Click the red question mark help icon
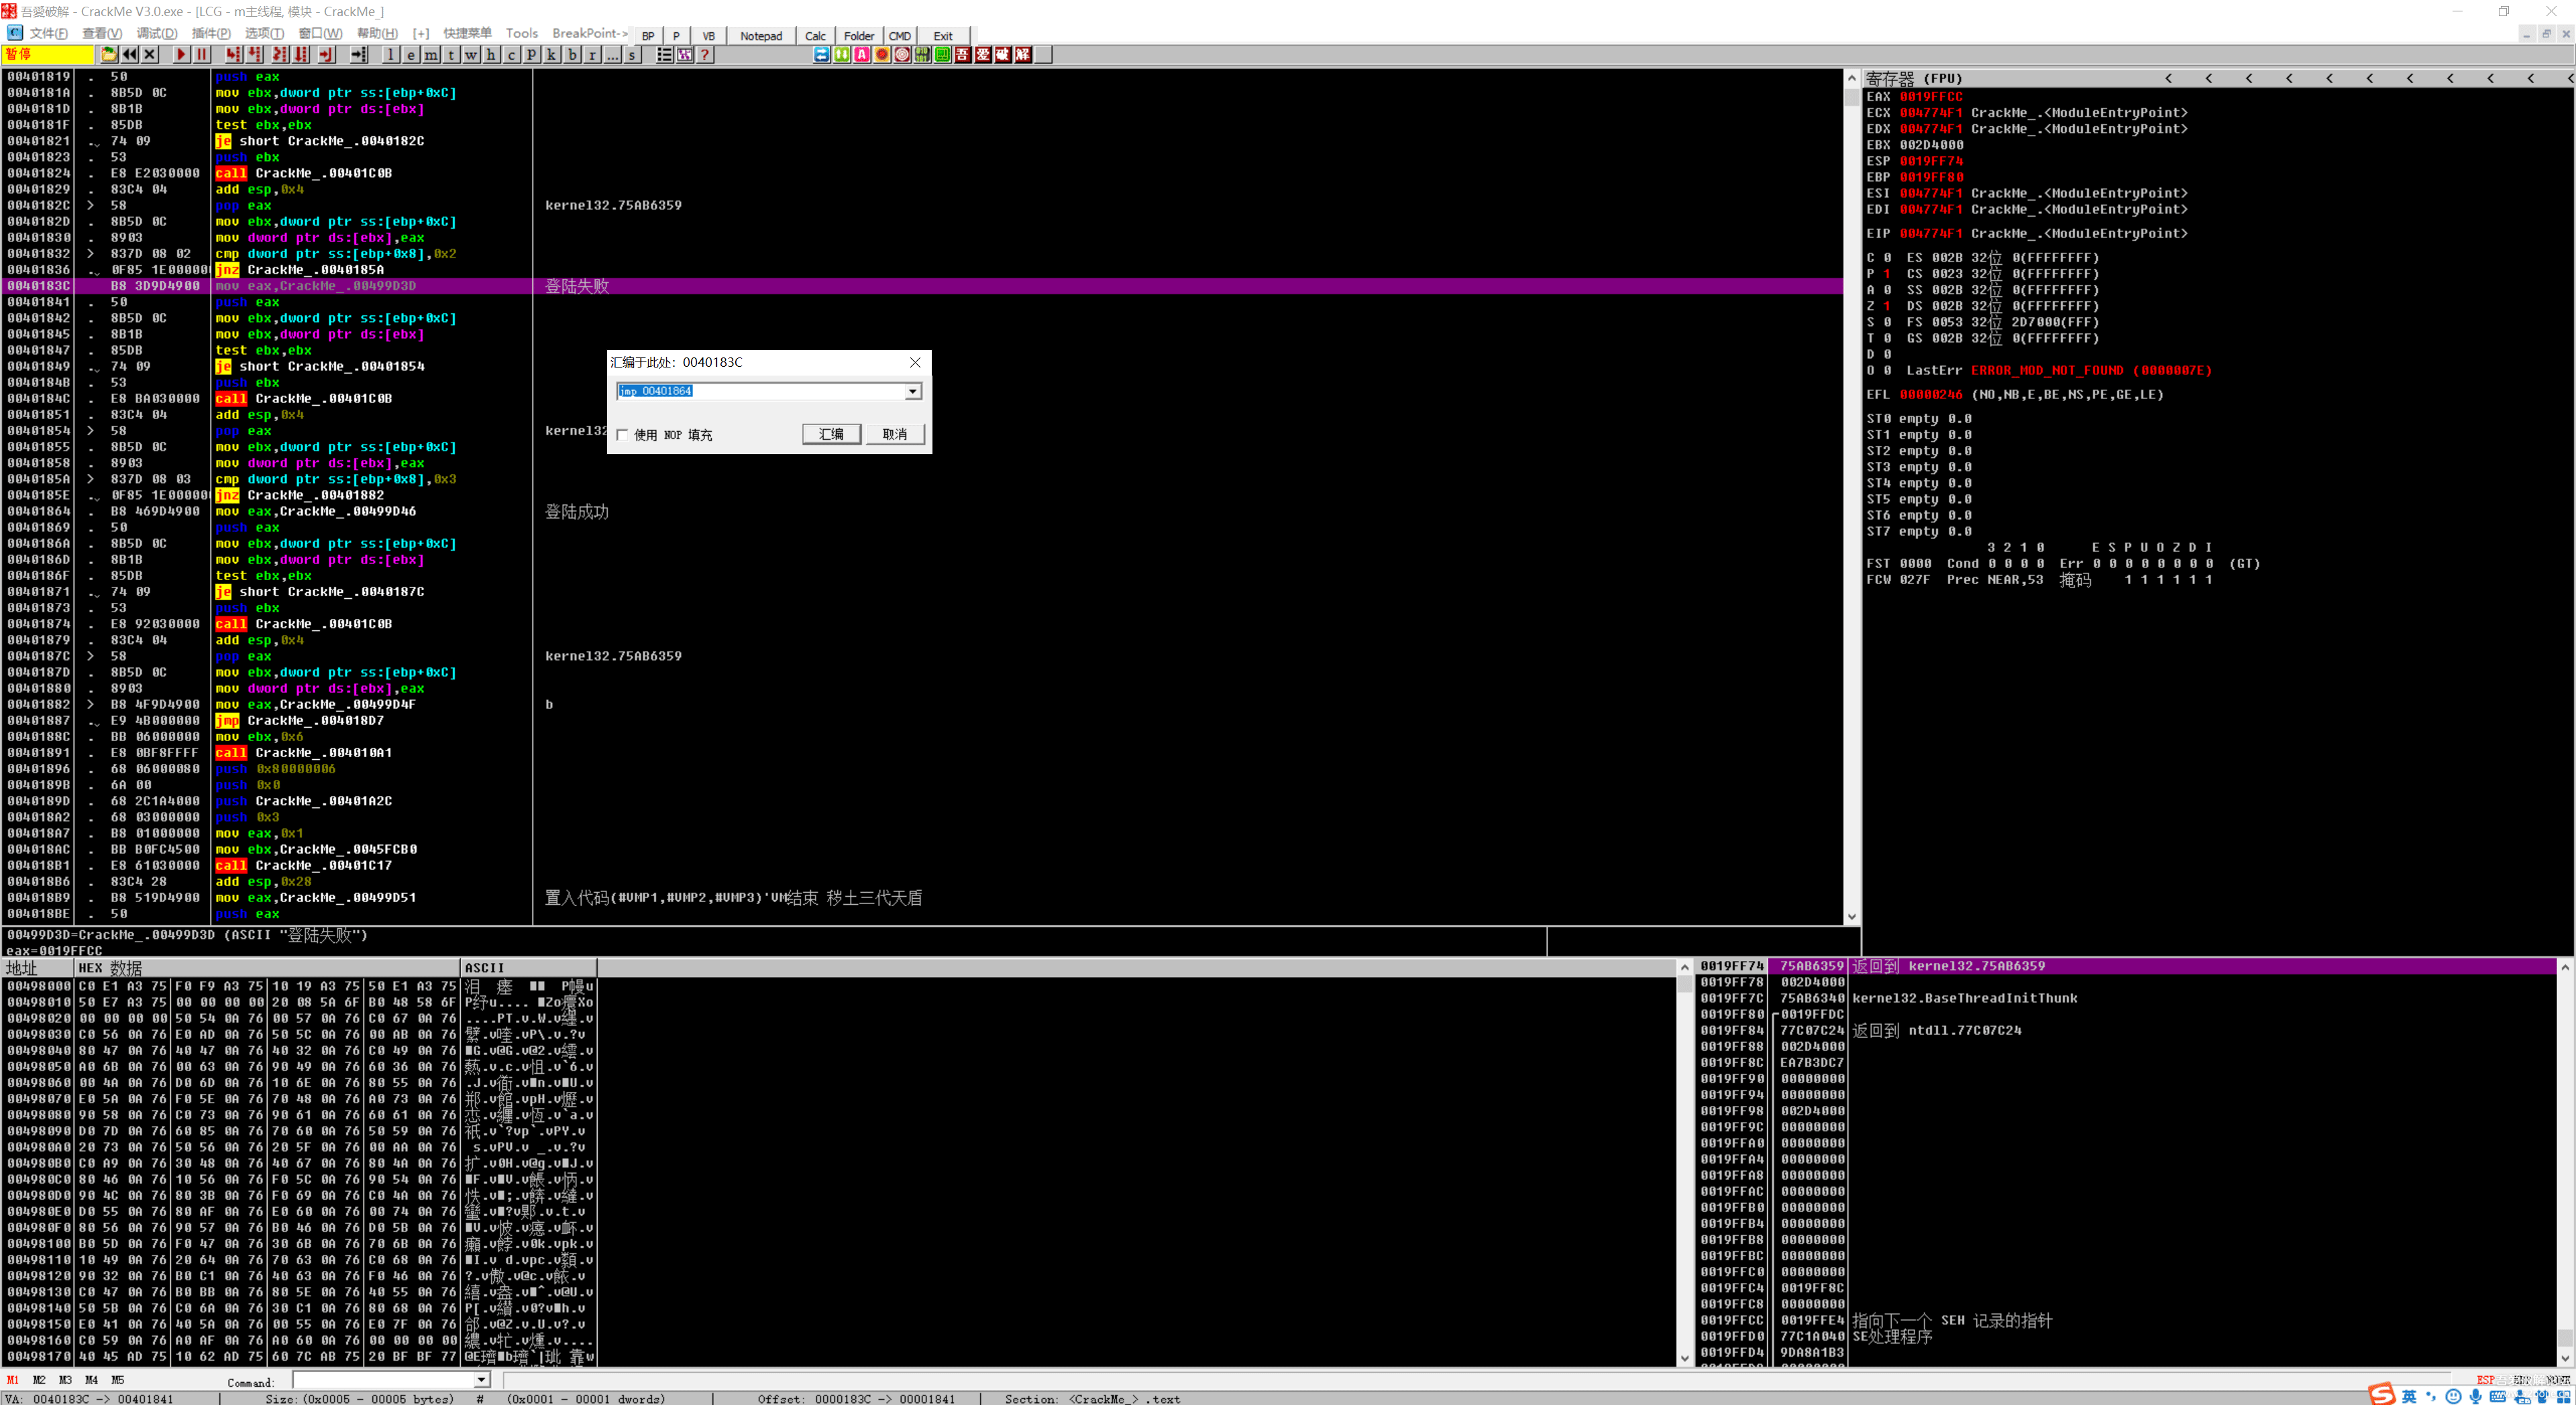2576x1405 pixels. tap(705, 55)
